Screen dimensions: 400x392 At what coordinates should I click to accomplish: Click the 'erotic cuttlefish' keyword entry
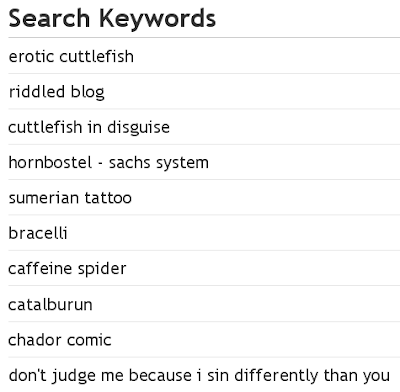(71, 56)
